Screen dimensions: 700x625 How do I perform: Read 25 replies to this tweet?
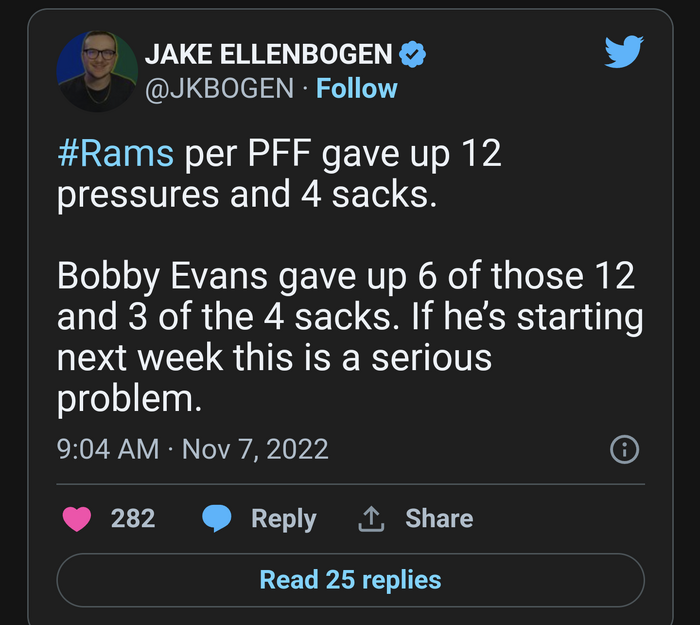click(x=350, y=579)
